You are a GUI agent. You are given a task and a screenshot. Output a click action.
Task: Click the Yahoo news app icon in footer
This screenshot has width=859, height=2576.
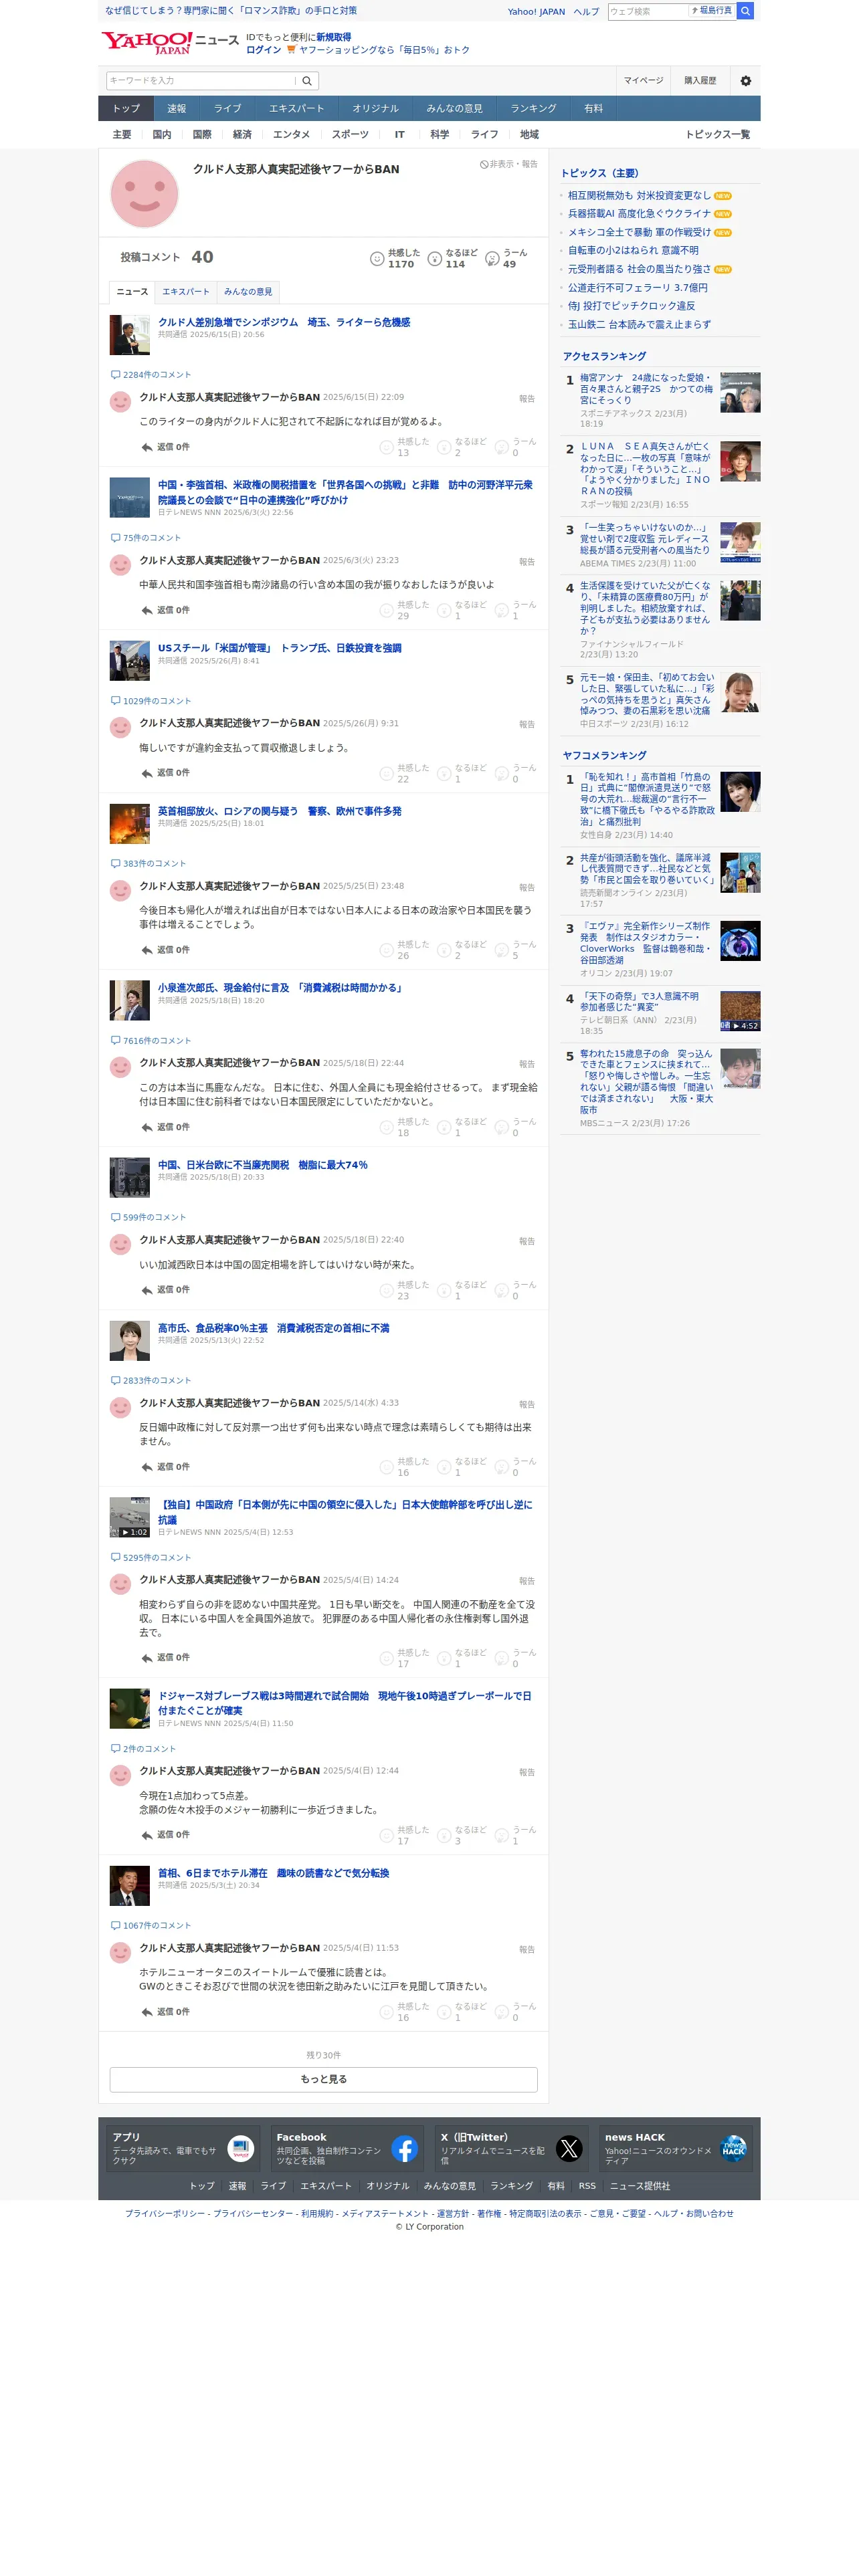click(x=241, y=2148)
